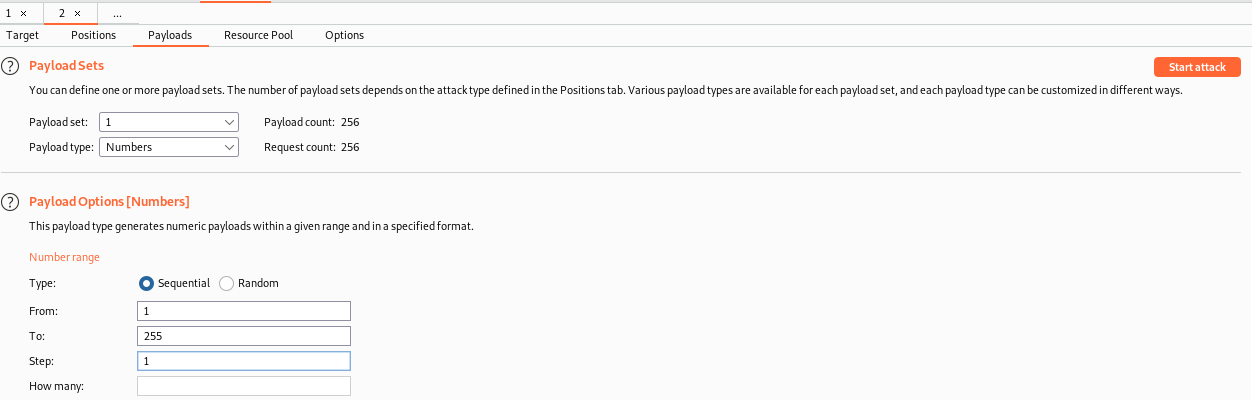Select the Sequential radio button
Image resolution: width=1252 pixels, height=400 pixels.
[x=146, y=283]
